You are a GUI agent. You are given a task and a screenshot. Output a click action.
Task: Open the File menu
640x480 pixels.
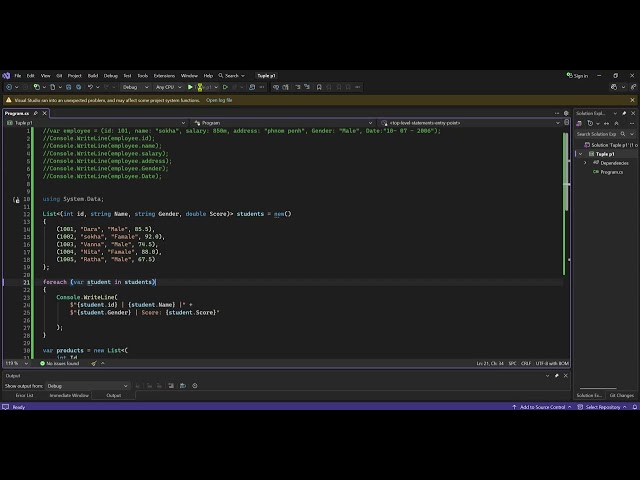click(18, 76)
